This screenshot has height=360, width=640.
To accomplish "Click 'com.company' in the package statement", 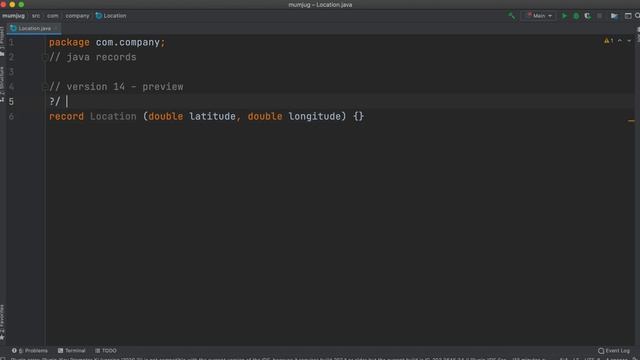I will point(128,42).
